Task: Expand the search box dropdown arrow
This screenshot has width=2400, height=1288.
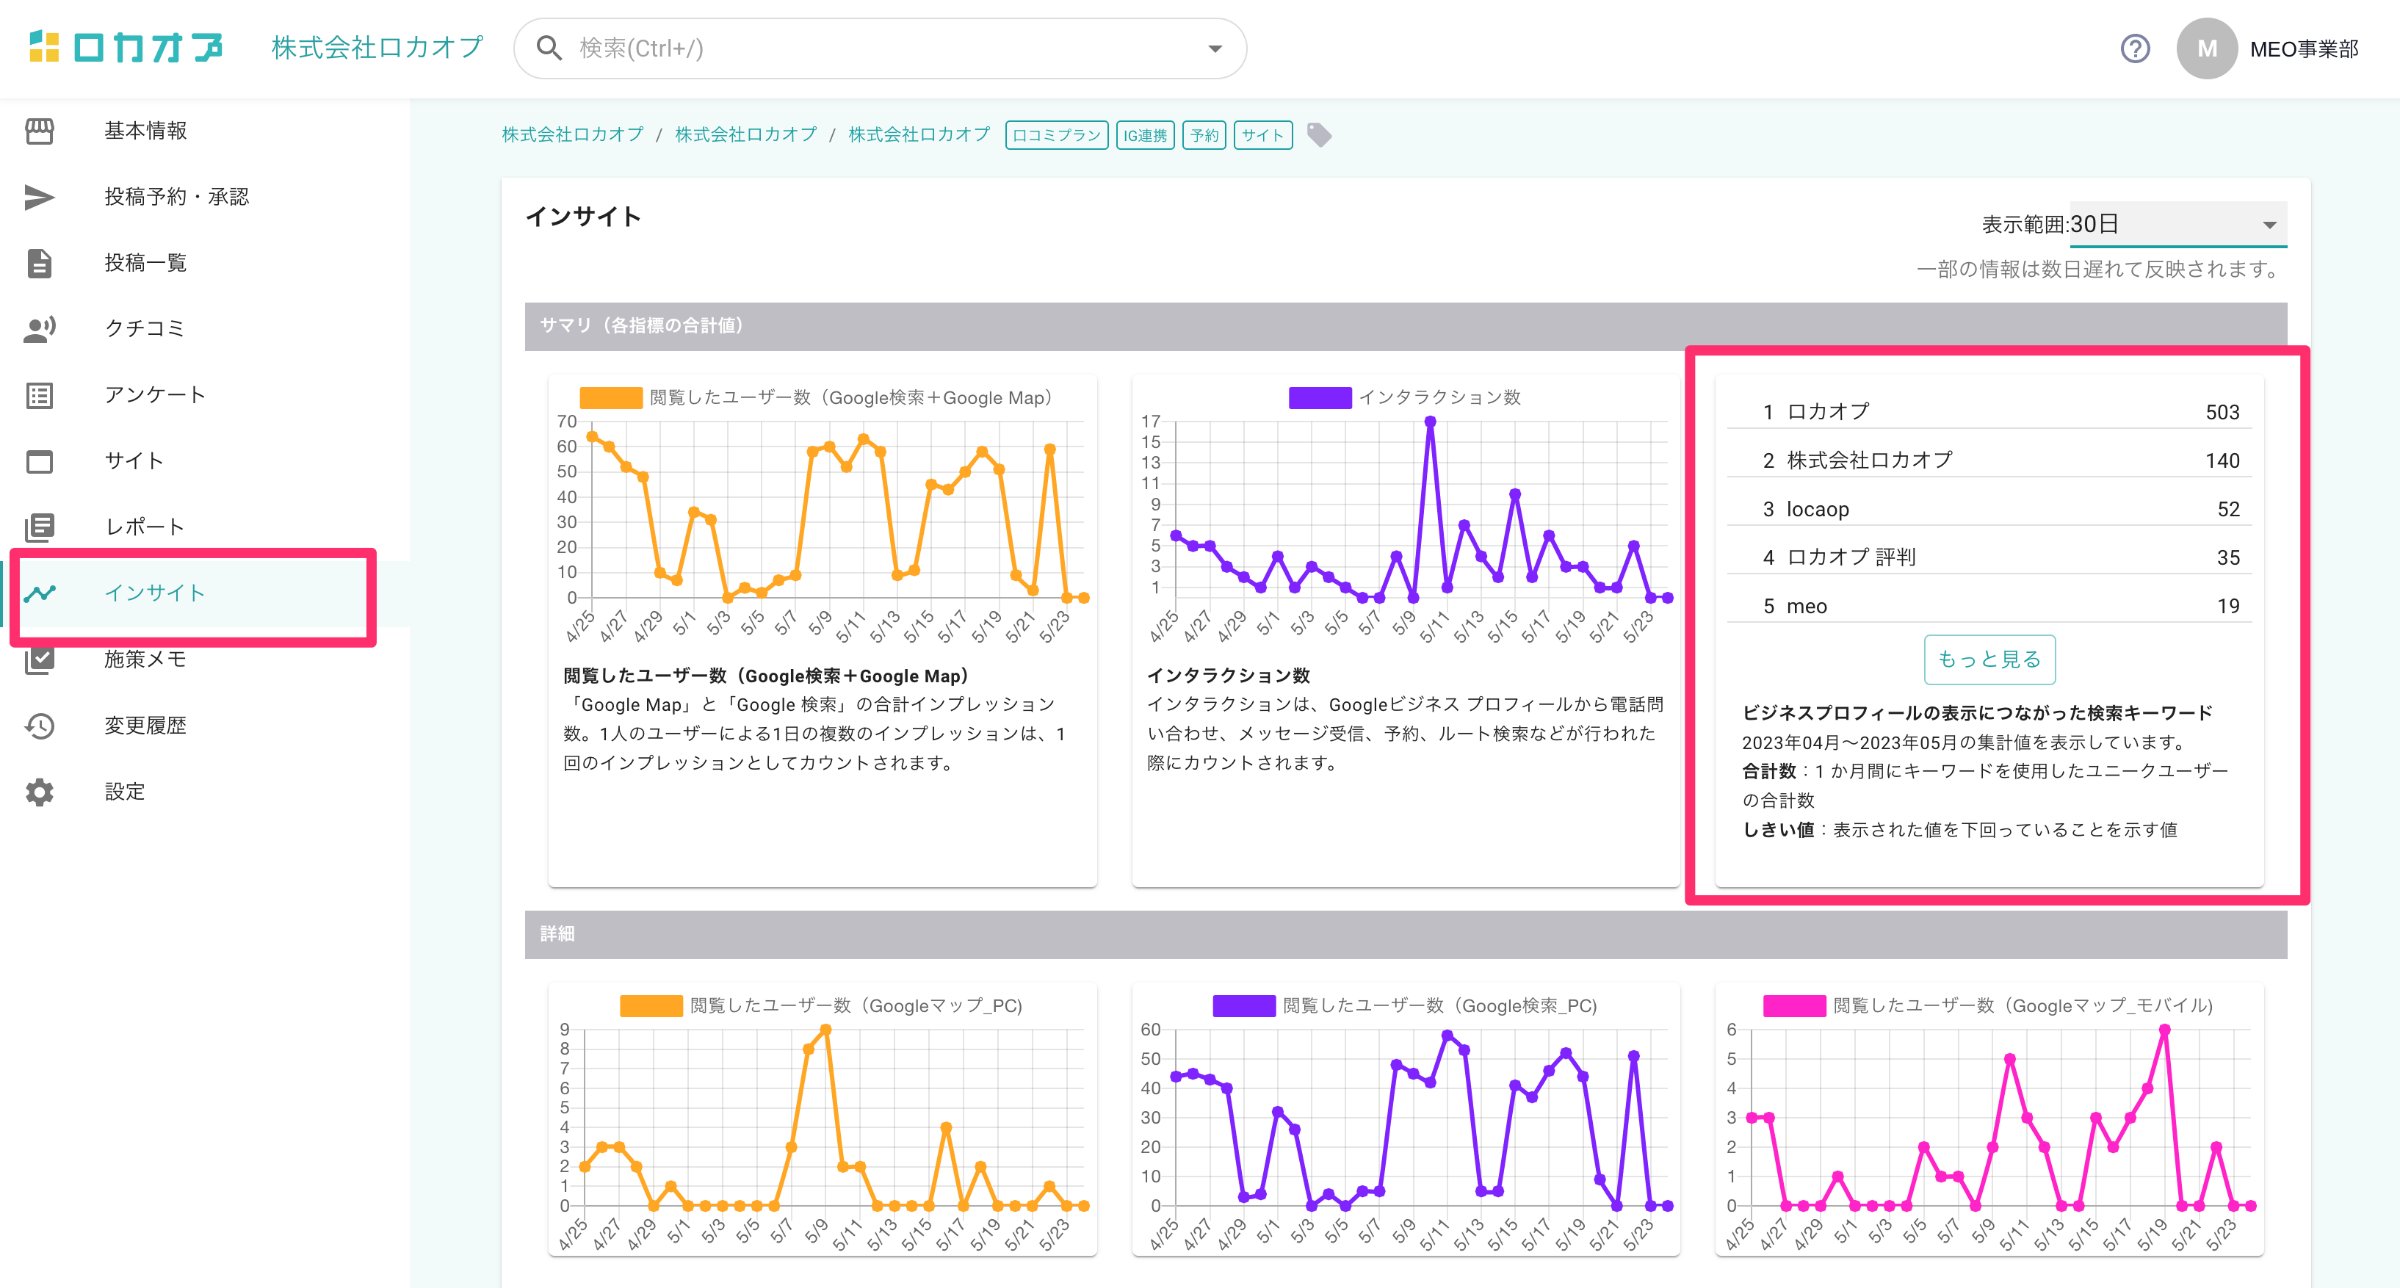Action: 1215,48
